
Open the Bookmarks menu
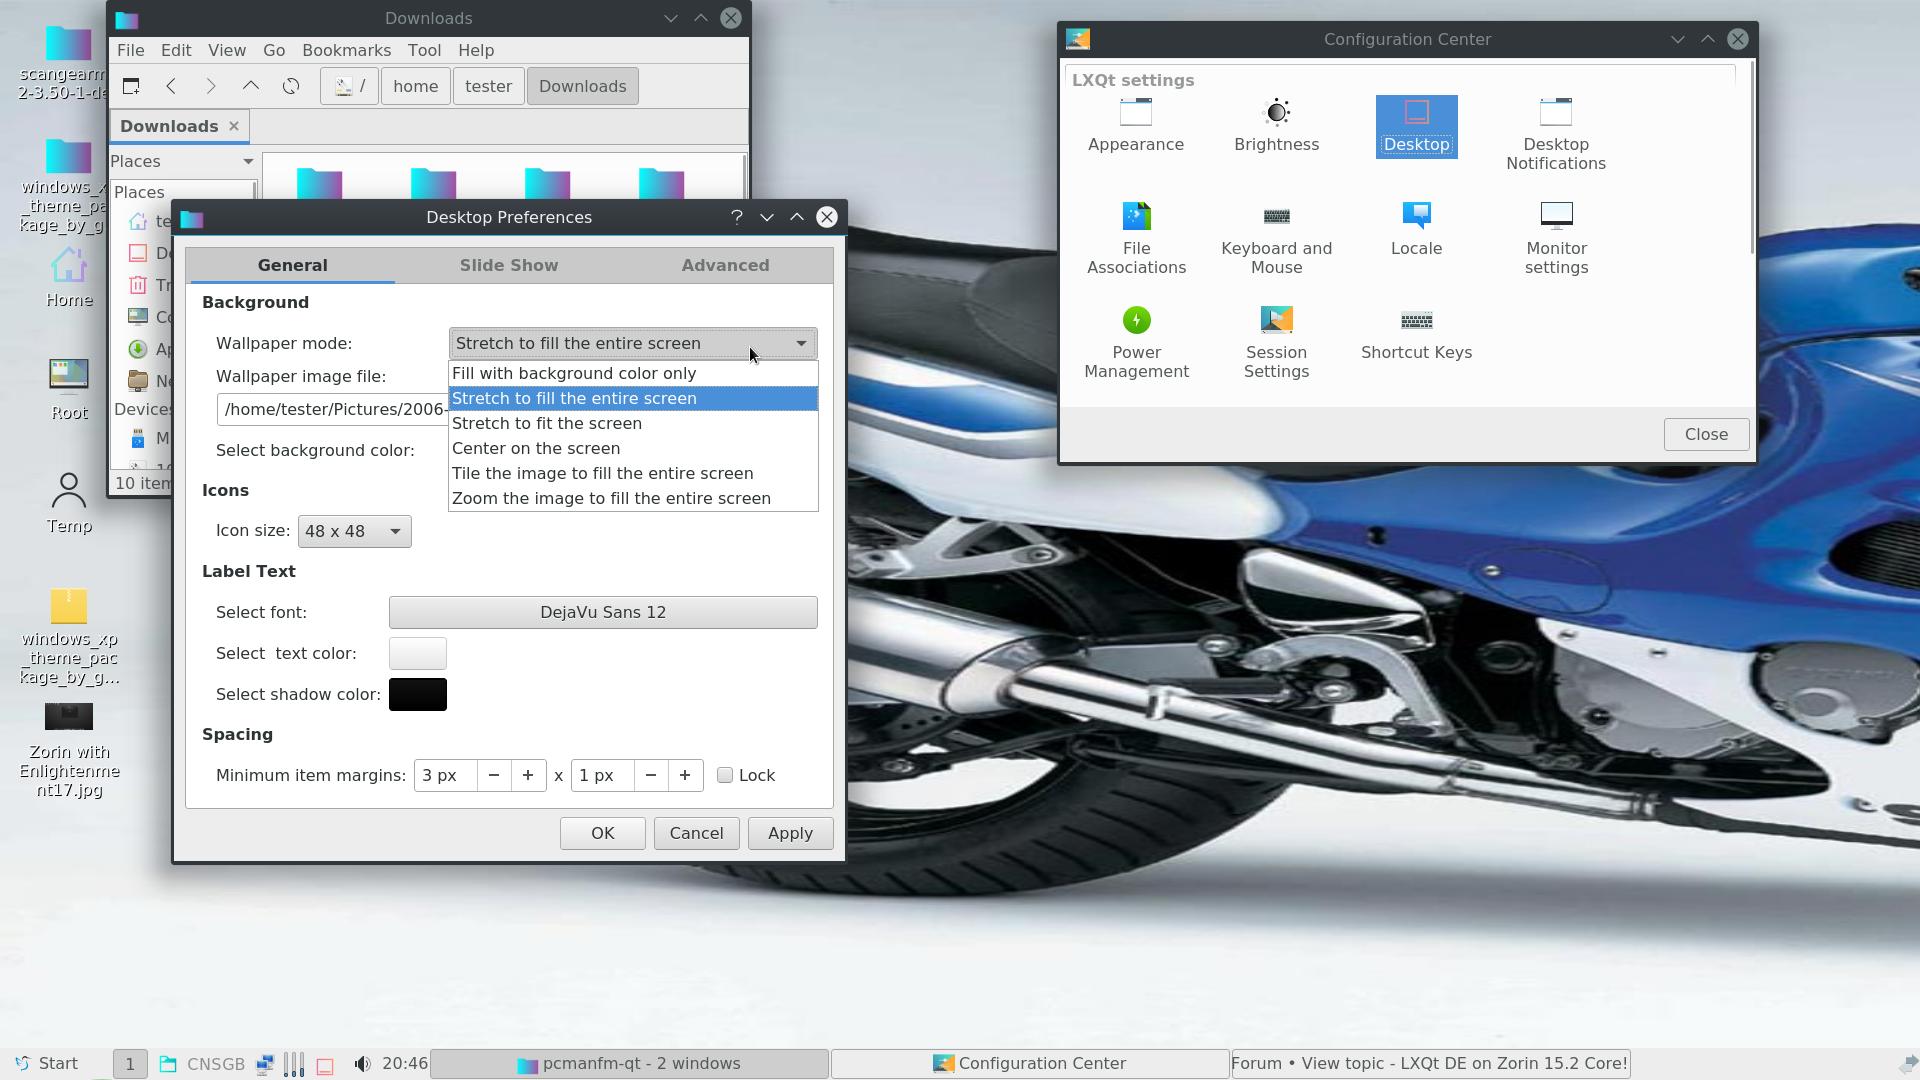click(x=346, y=50)
